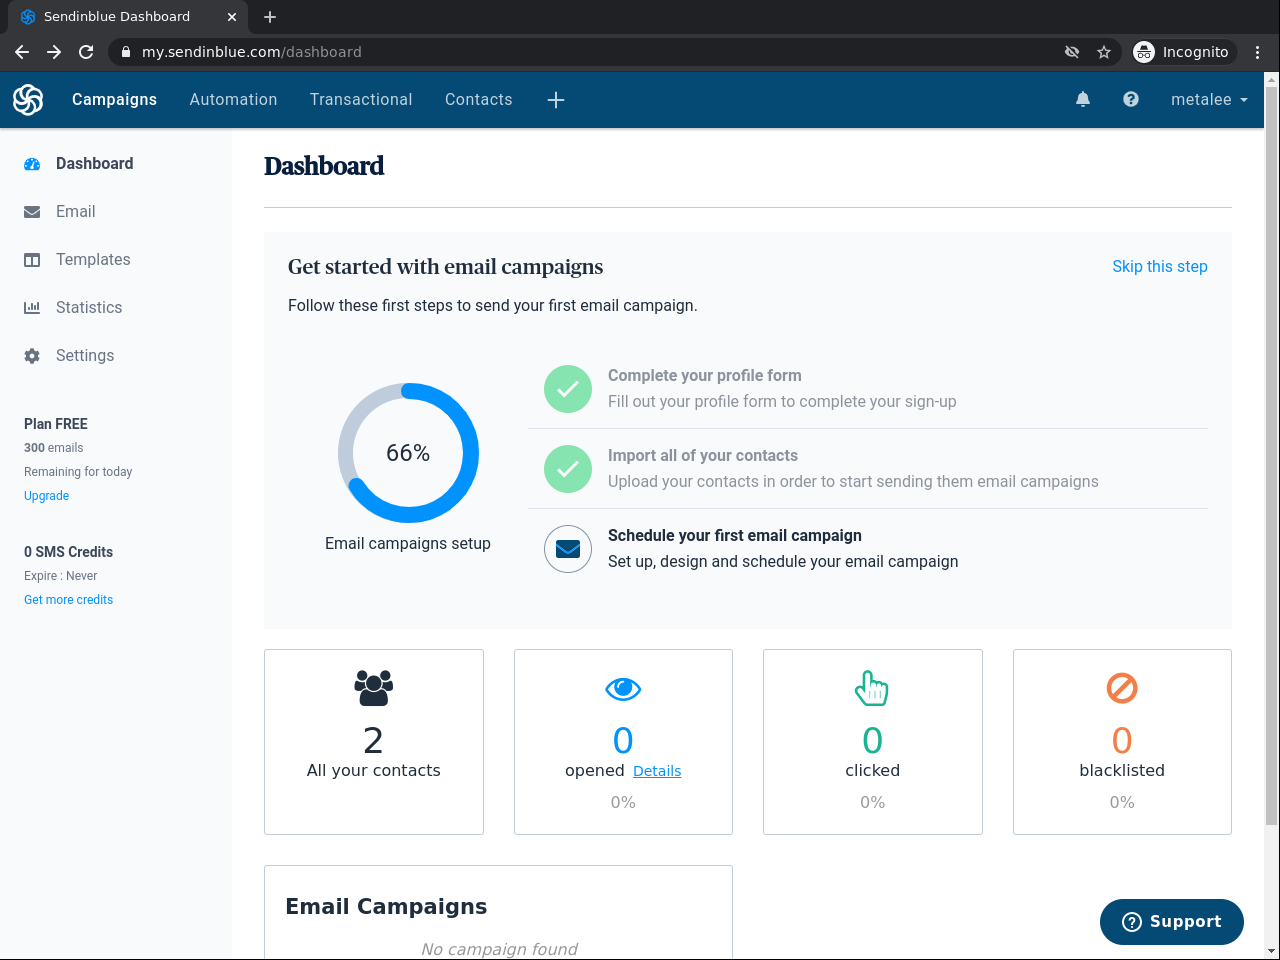Viewport: 1280px width, 960px height.
Task: Reload the page with the refresh icon
Action: point(86,52)
